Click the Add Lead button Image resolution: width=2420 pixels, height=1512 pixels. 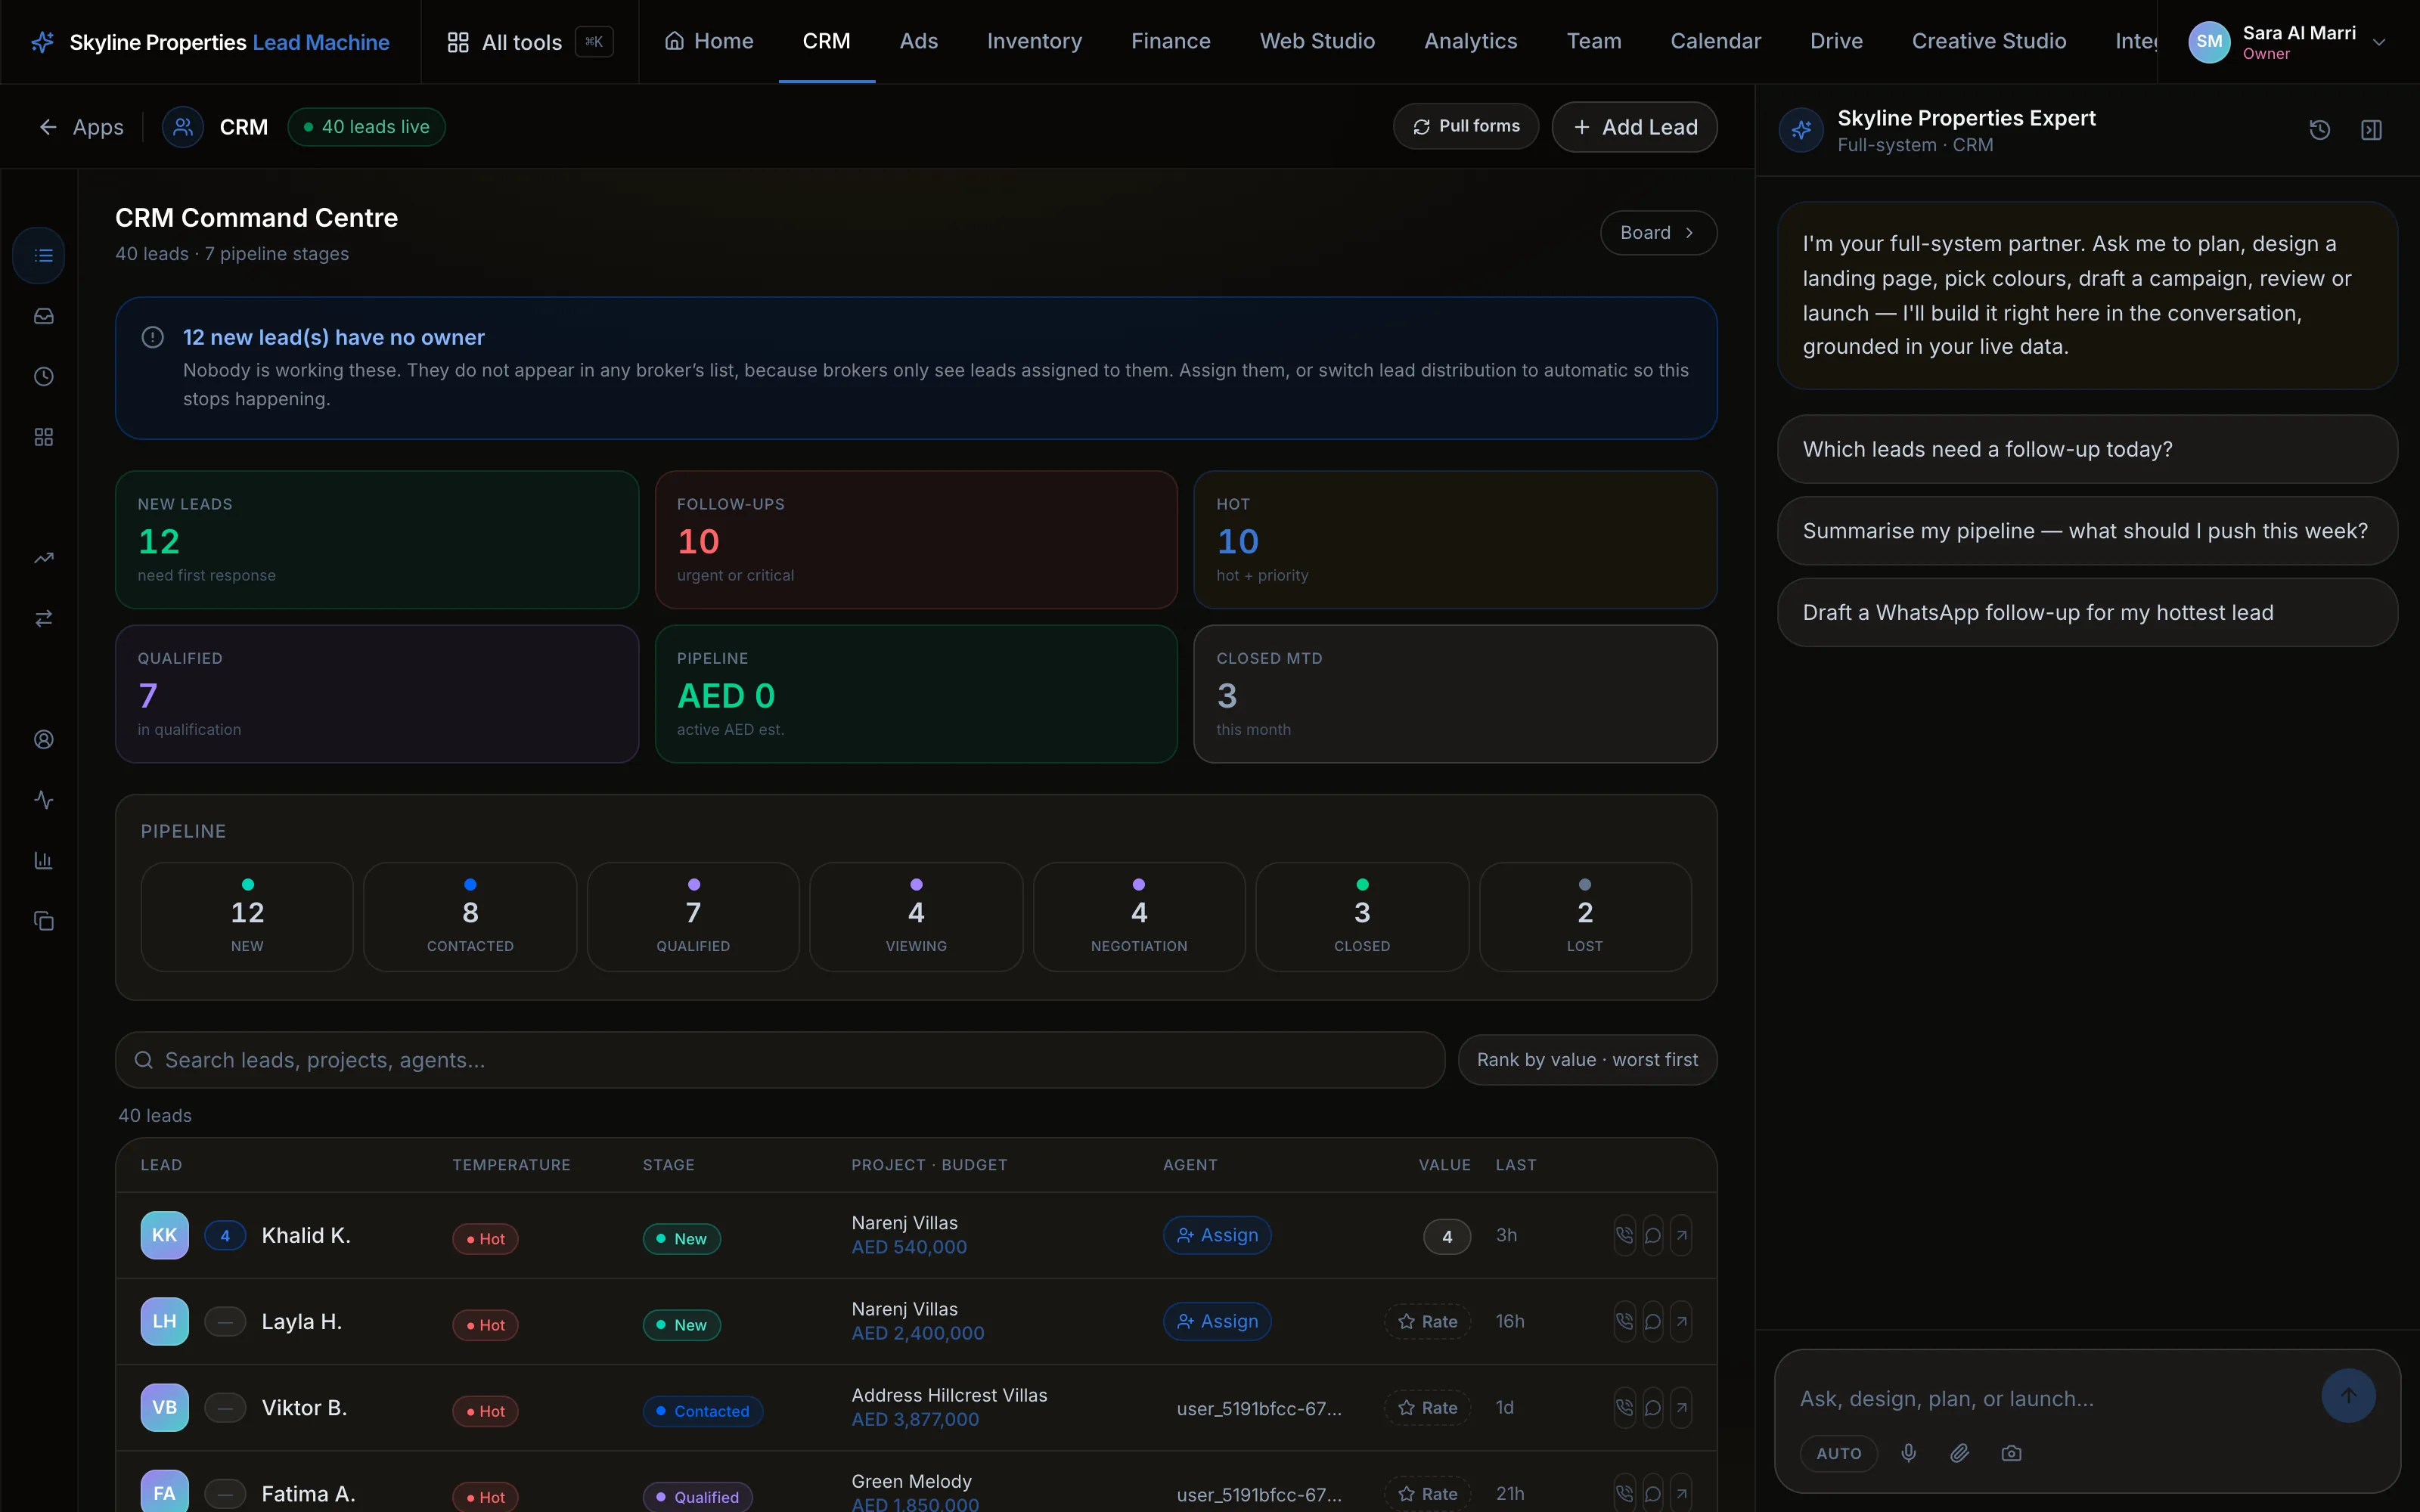pyautogui.click(x=1634, y=127)
